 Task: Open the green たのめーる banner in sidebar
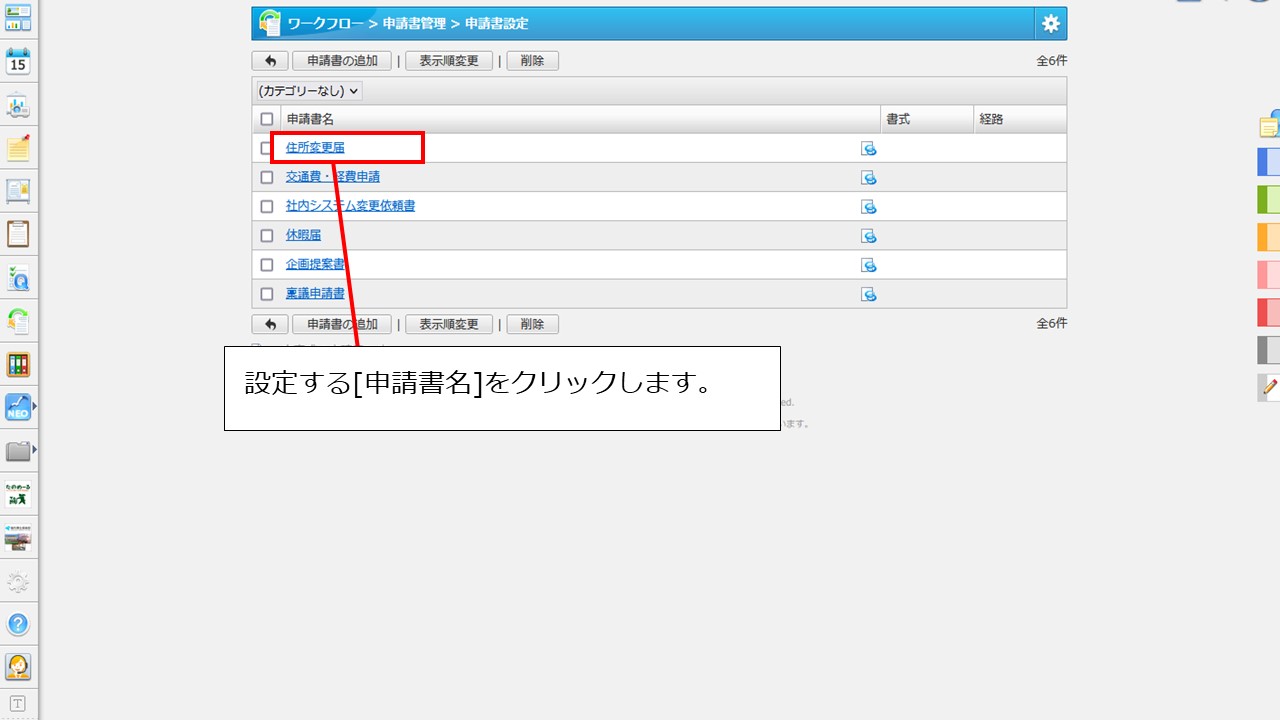(18, 493)
